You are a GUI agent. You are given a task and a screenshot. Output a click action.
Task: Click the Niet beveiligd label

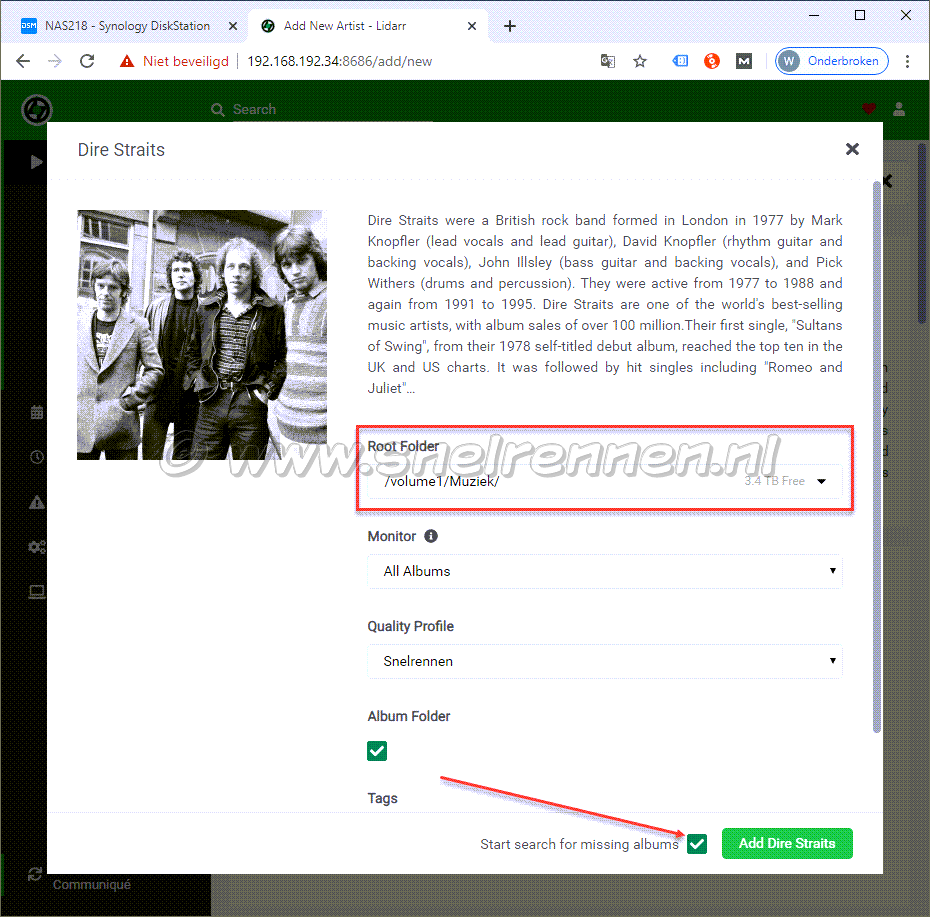tap(186, 62)
